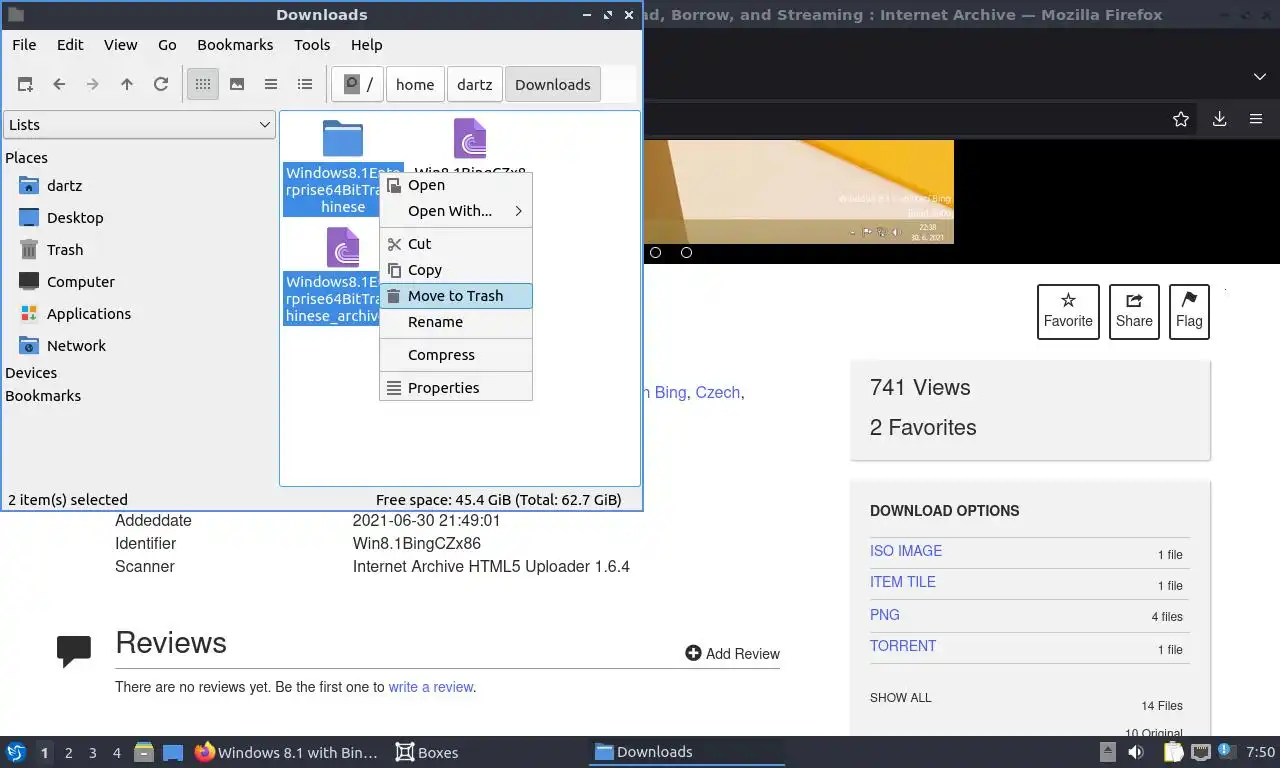1280x768 pixels.
Task: Switch to thumbnail view mode
Action: pos(237,85)
